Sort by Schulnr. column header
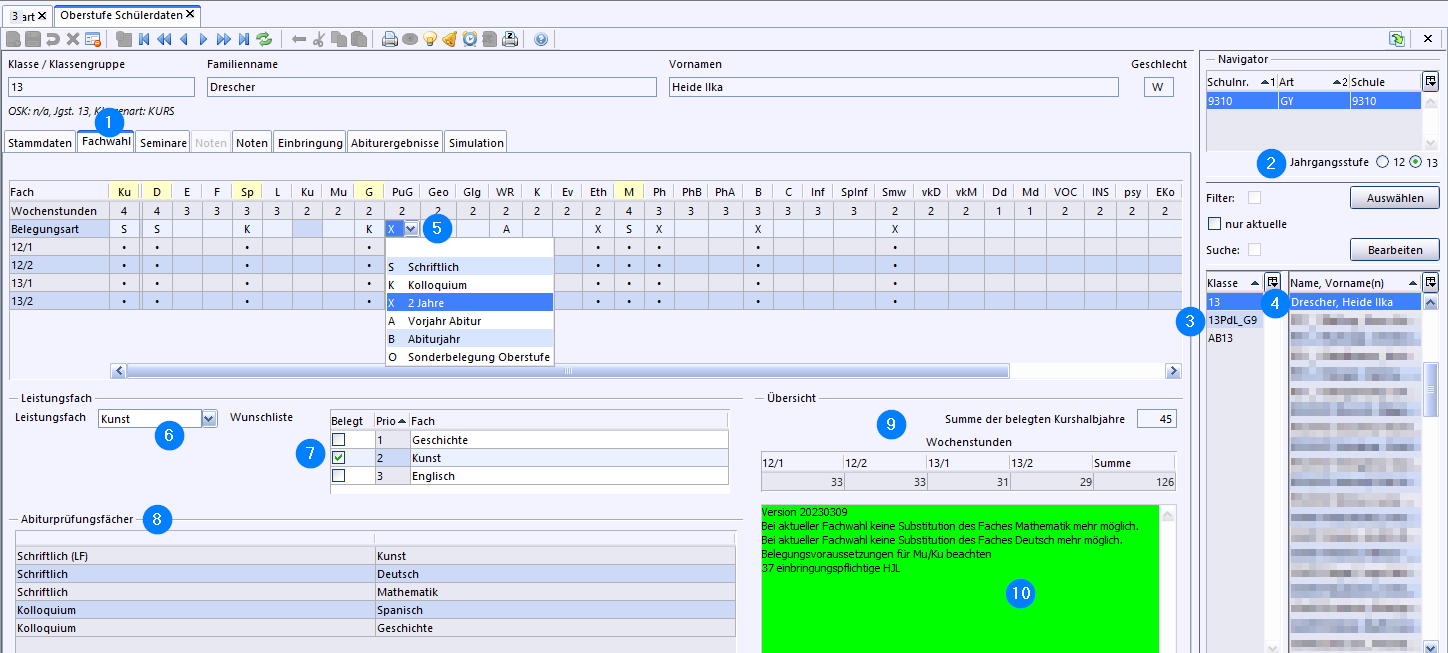Image resolution: width=1448 pixels, height=653 pixels. (x=1241, y=82)
